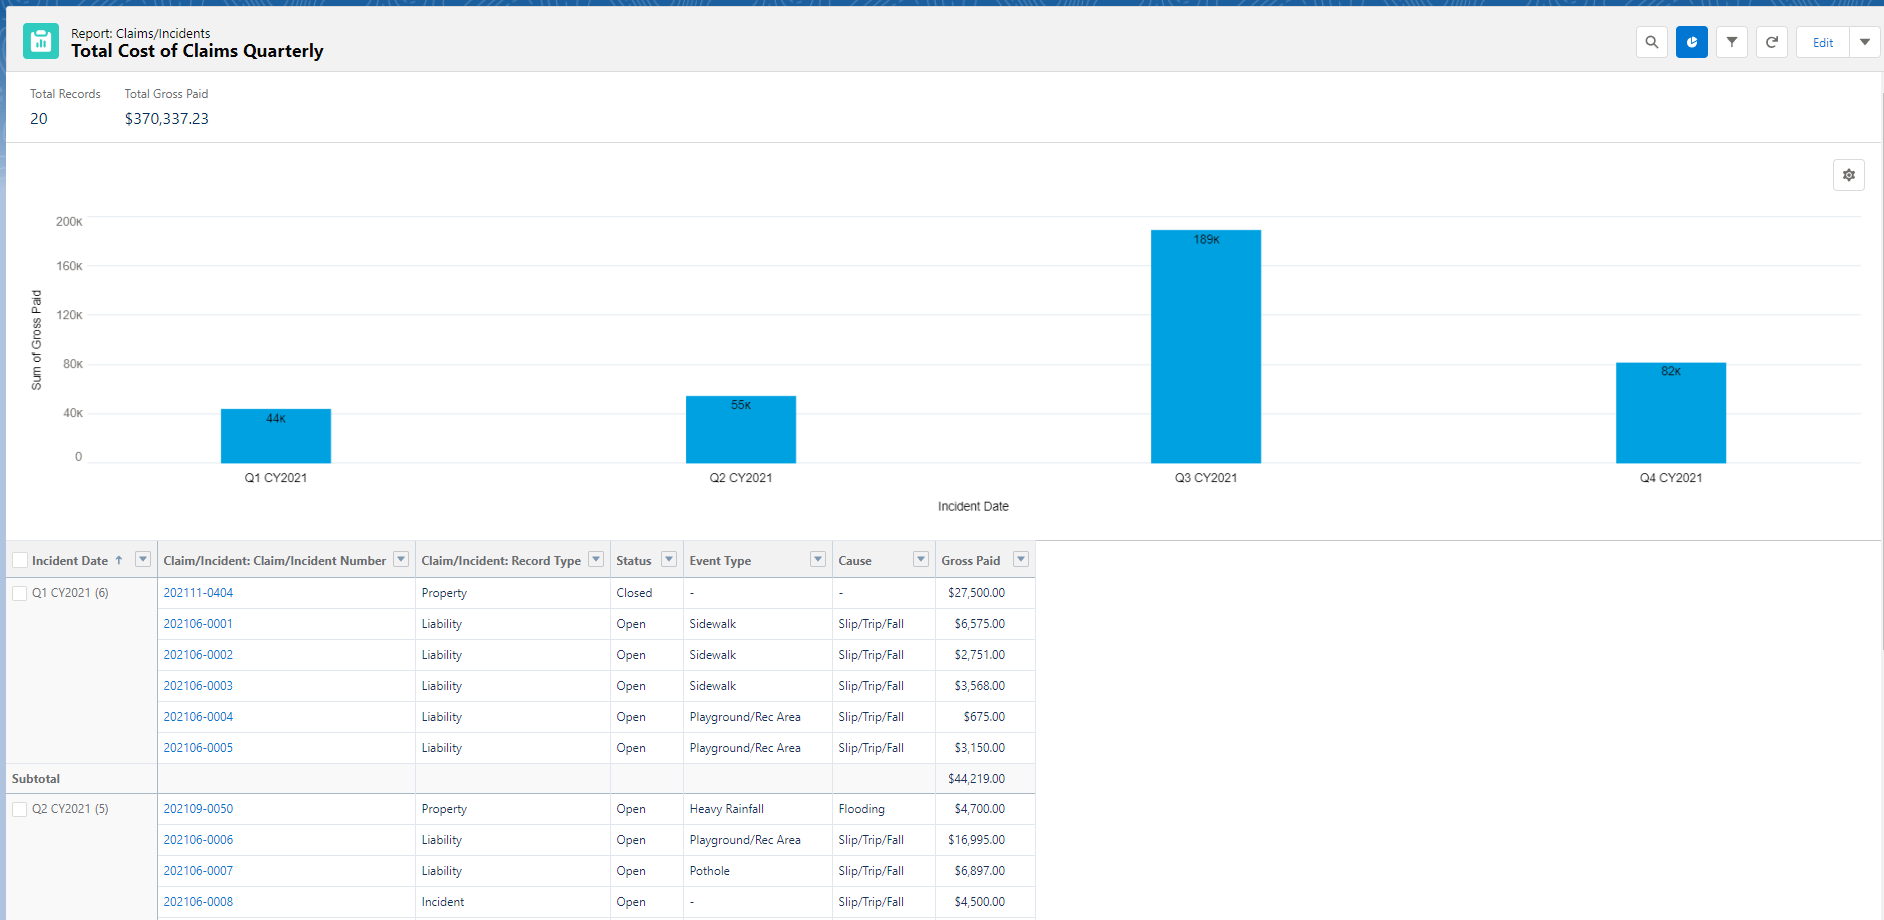This screenshot has width=1884, height=920.
Task: Click the Edit button
Action: tap(1823, 42)
